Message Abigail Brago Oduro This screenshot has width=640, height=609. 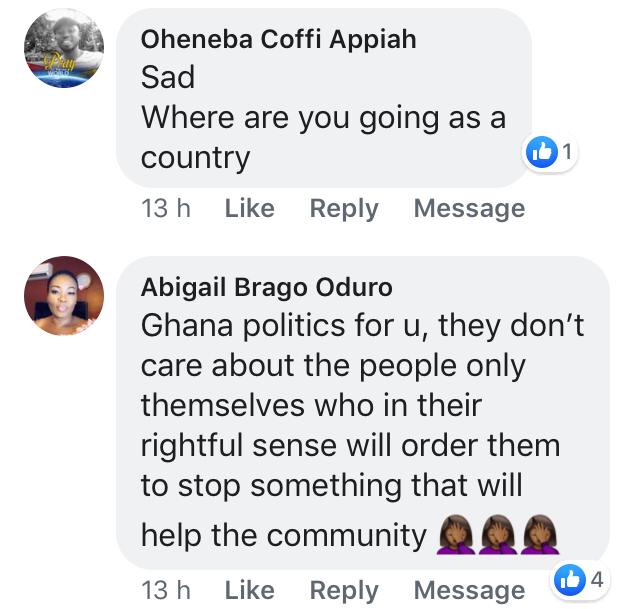[x=469, y=590]
